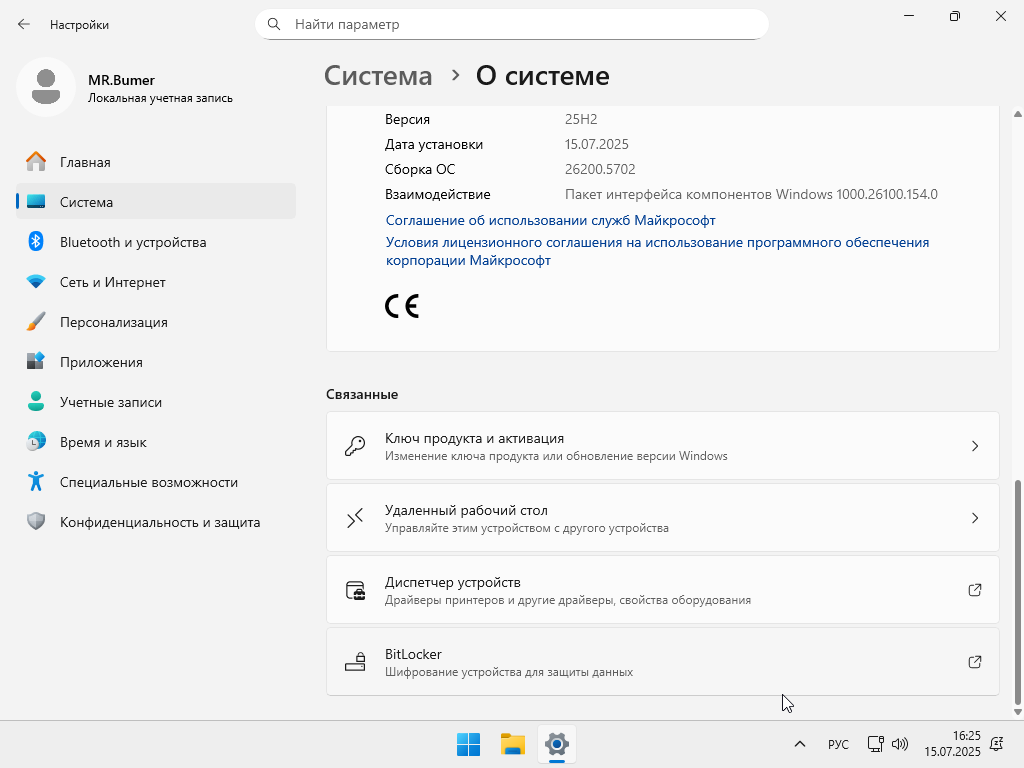This screenshot has width=1024, height=768.
Task: Click the key icon for product activation
Action: coord(355,446)
